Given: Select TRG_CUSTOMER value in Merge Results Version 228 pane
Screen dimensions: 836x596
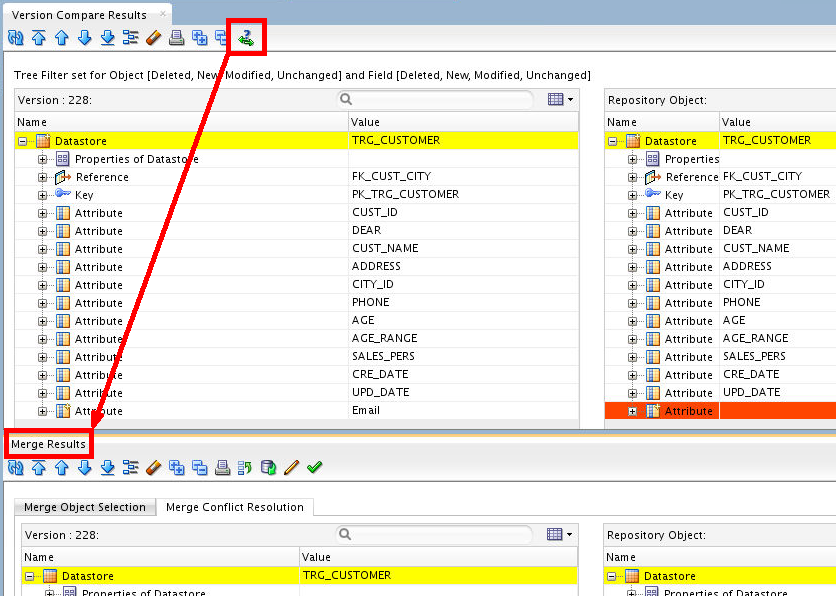Looking at the screenshot, I should pos(347,575).
